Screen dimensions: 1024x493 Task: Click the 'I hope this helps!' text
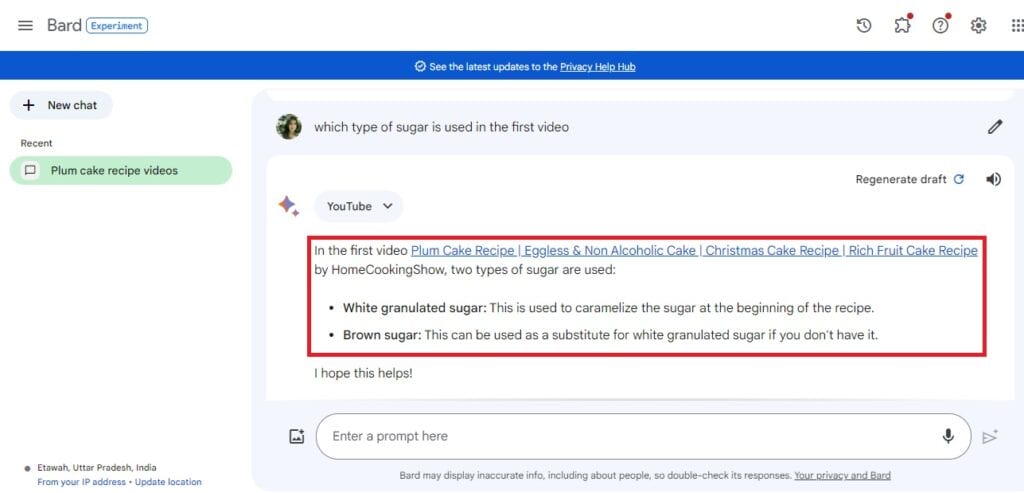(363, 374)
